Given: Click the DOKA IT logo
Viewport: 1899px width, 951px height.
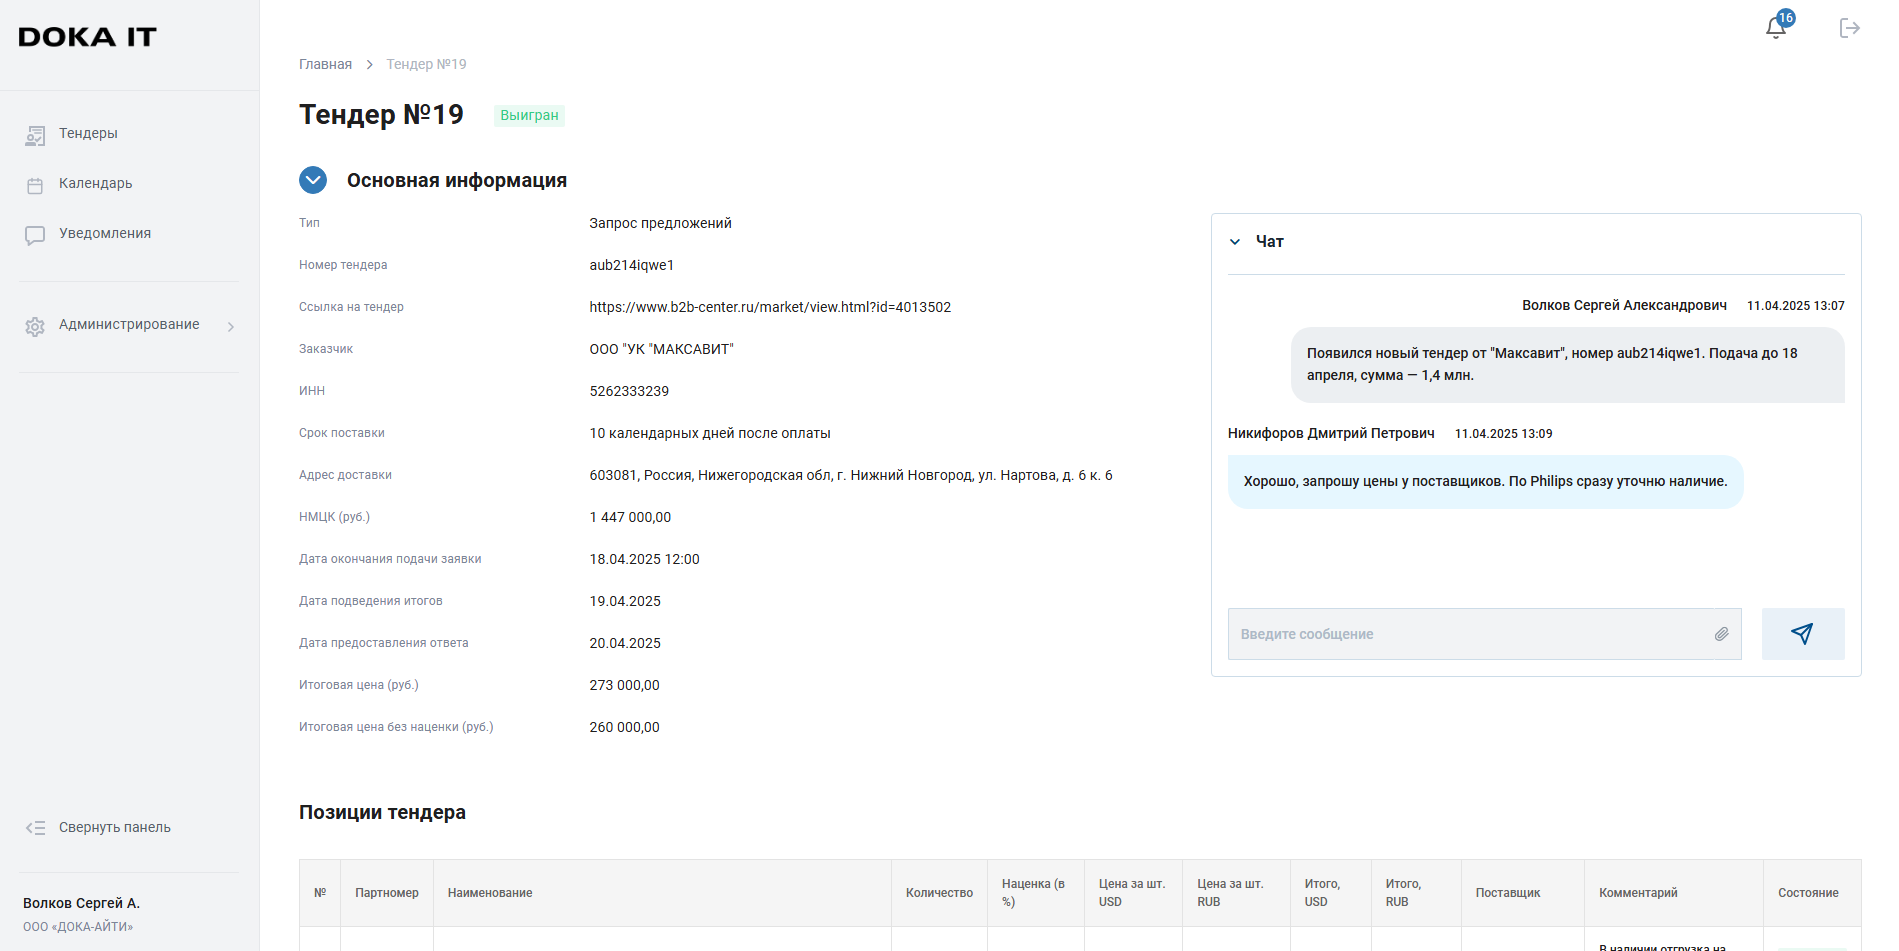Looking at the screenshot, I should click(88, 38).
